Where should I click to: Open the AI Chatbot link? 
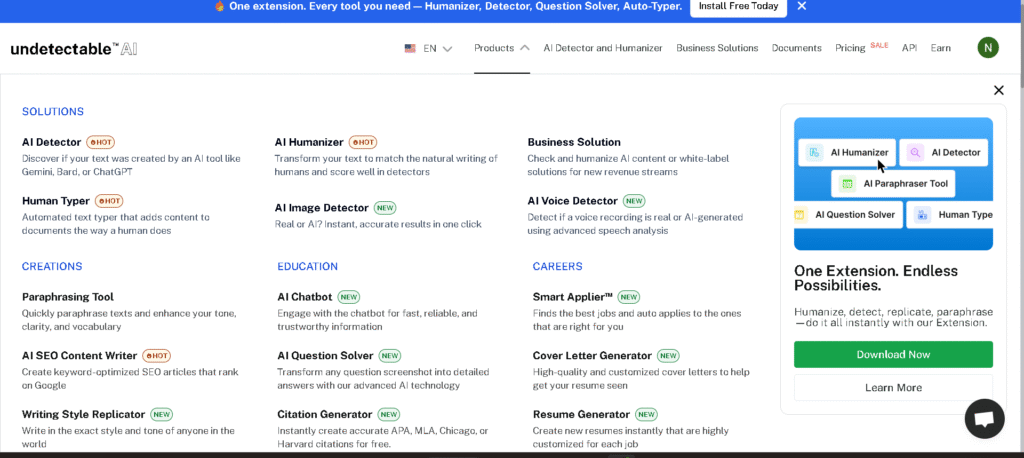click(304, 297)
